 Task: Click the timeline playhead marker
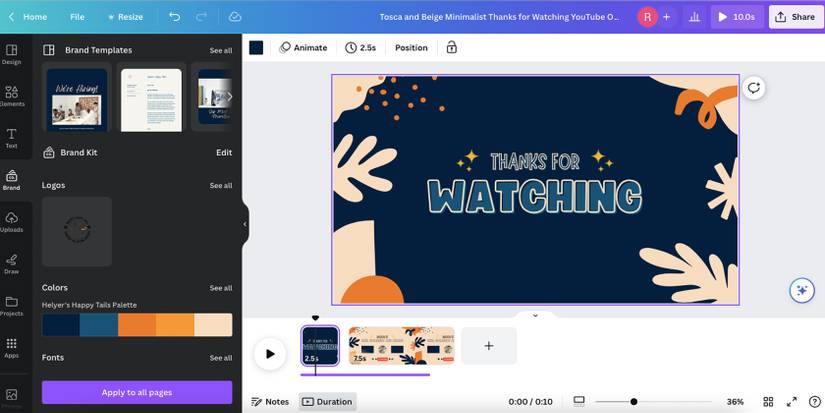pos(315,318)
